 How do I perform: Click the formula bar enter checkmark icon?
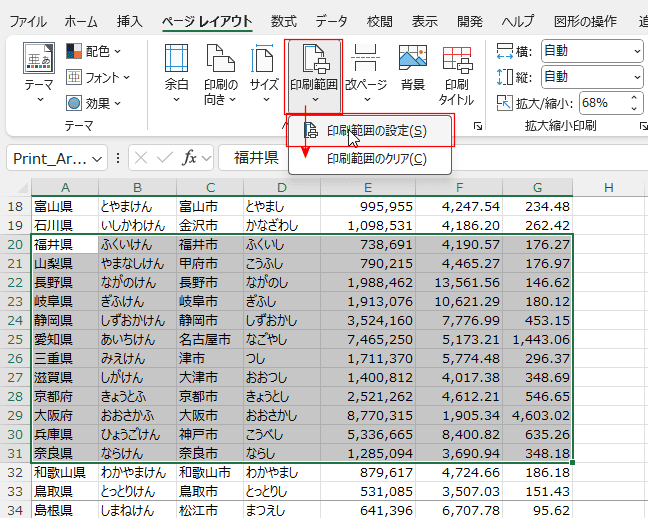pos(165,158)
